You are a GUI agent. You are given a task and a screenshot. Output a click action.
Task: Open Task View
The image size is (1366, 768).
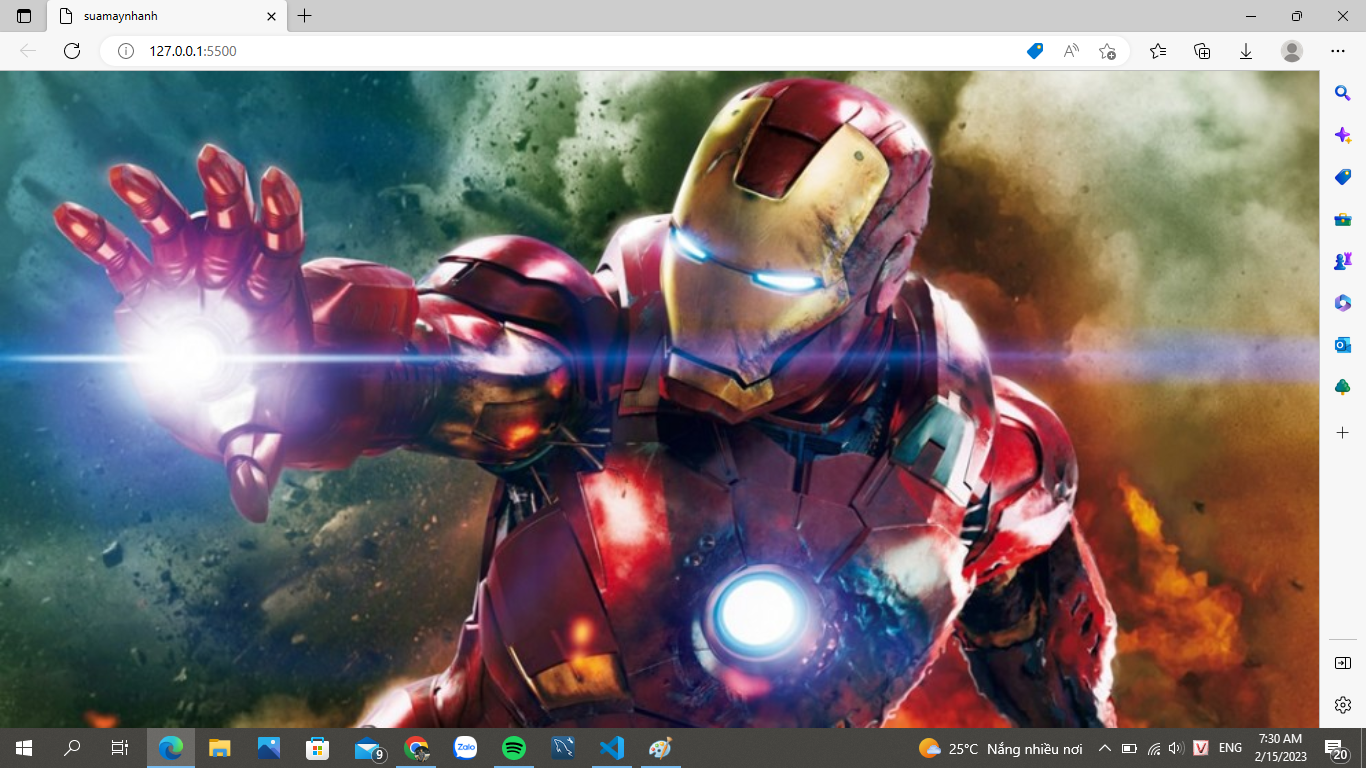point(120,748)
